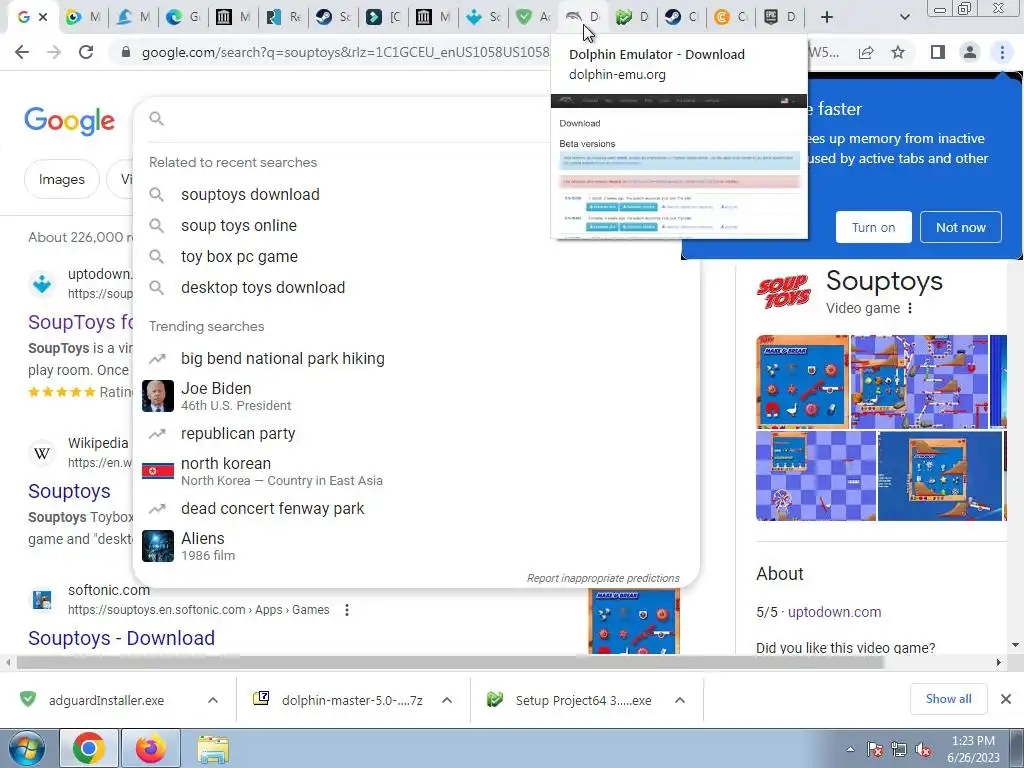Viewport: 1024px width, 768px height.
Task: Click the lock icon in address bar
Action: coord(126,52)
